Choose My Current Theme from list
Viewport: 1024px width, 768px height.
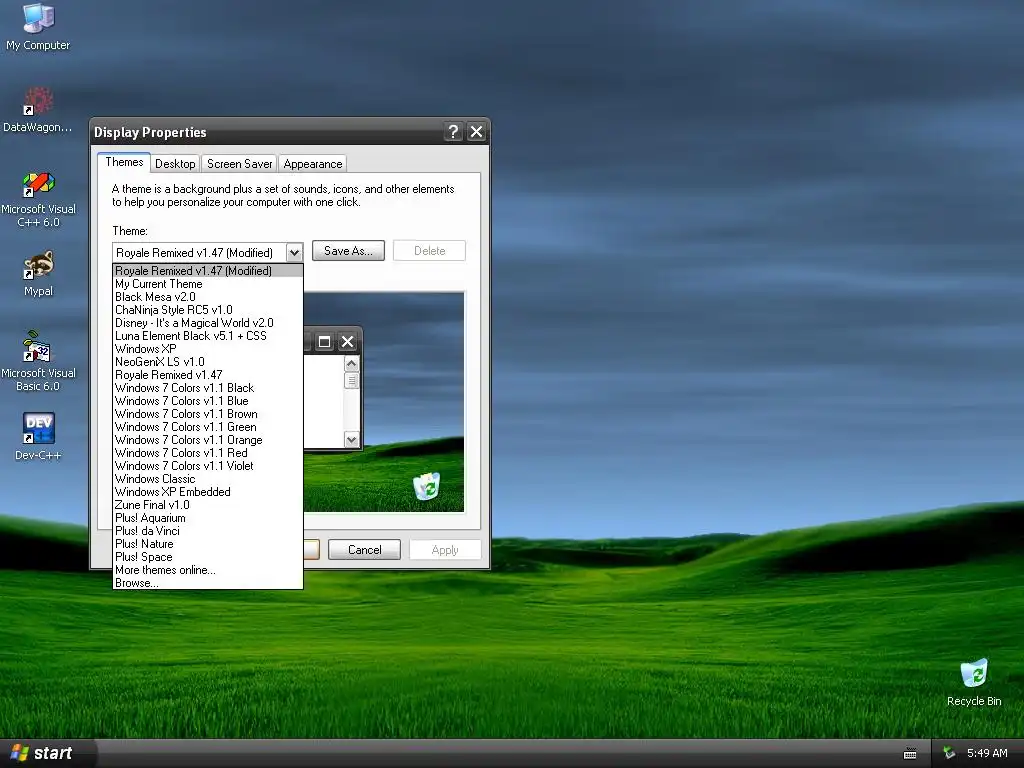pos(208,284)
